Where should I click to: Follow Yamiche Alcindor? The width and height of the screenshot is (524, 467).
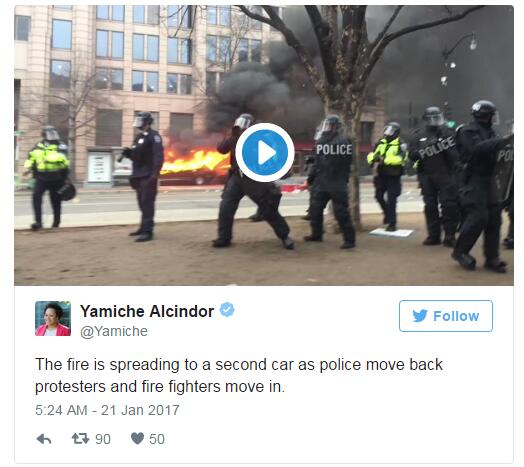(x=446, y=316)
